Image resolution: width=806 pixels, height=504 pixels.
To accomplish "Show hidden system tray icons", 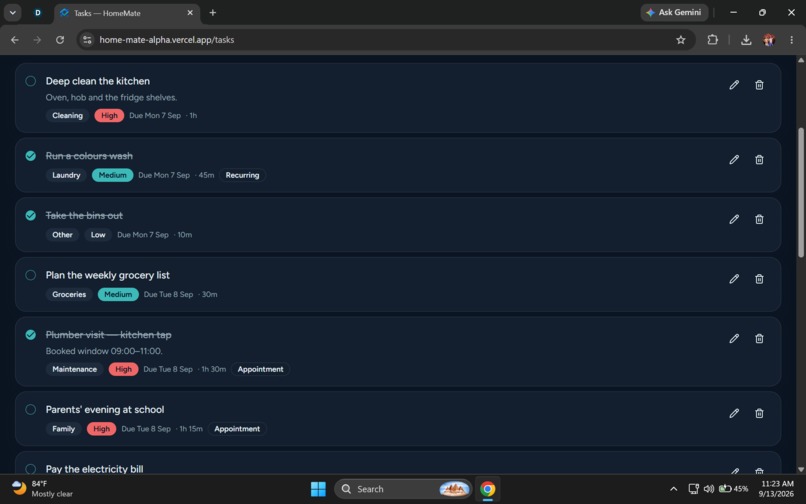I will click(x=673, y=489).
